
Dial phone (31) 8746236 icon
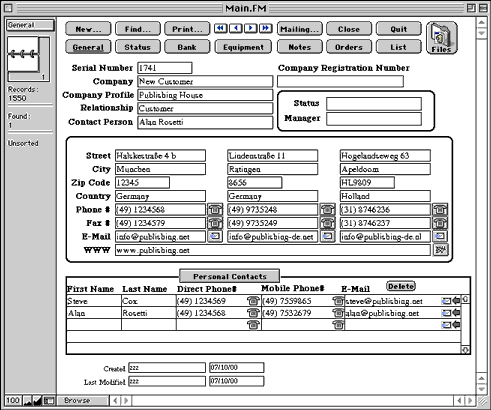[x=440, y=210]
